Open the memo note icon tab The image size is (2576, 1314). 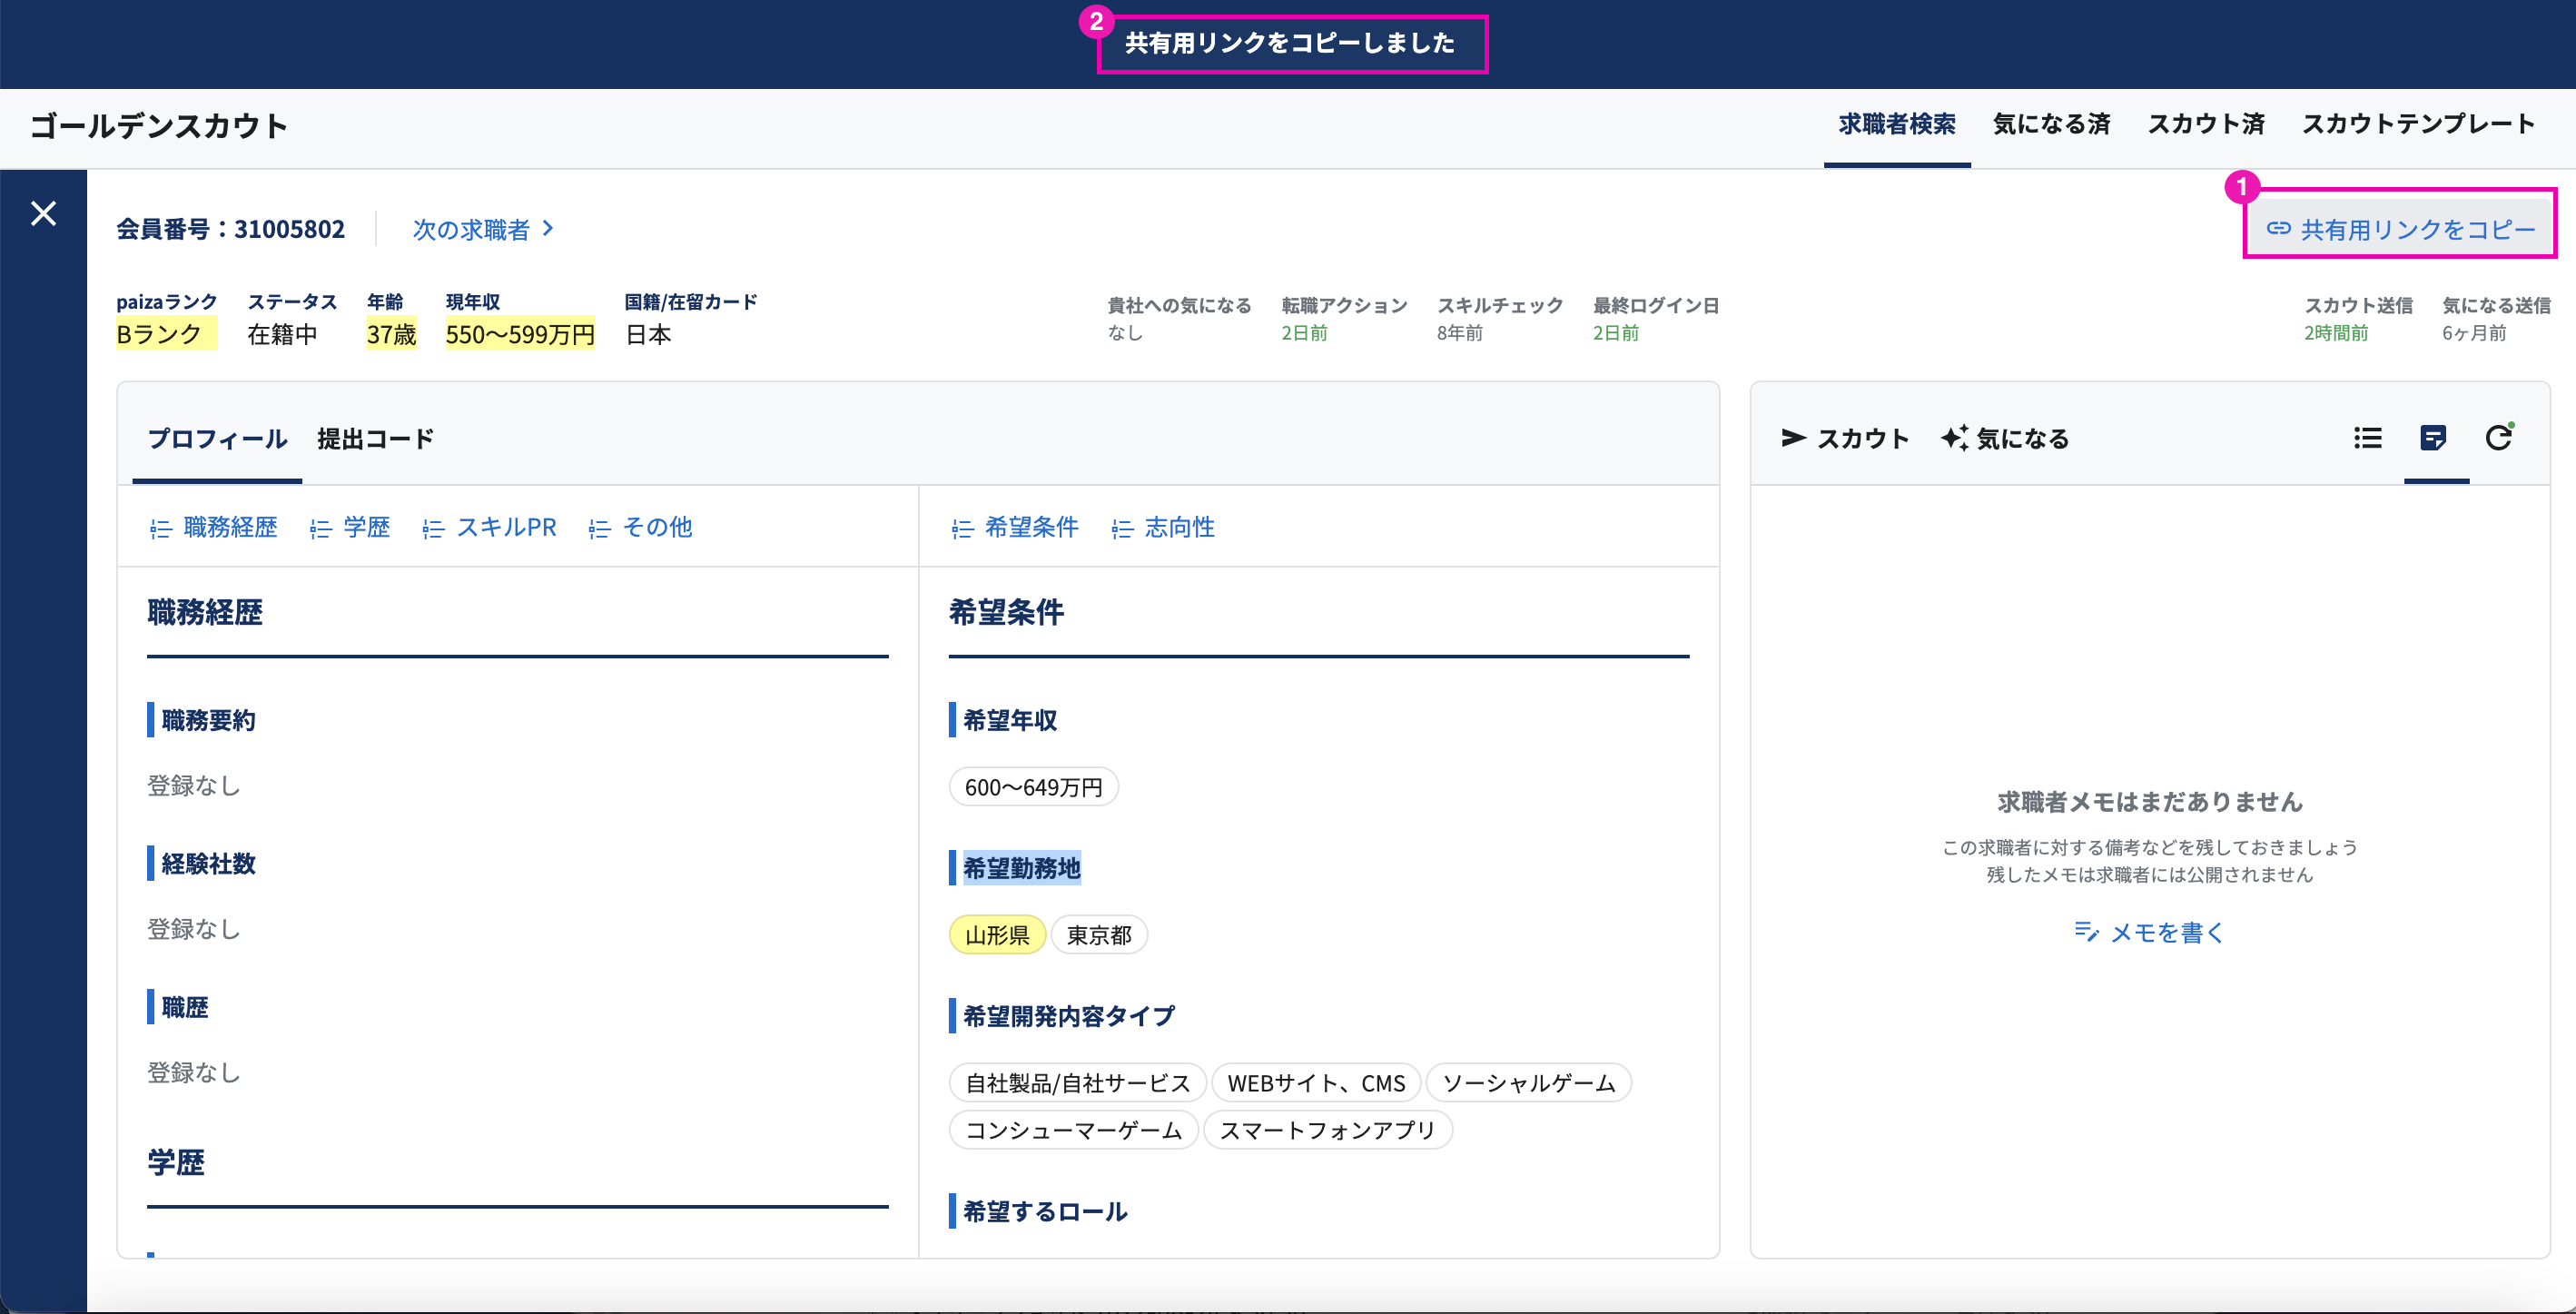pyautogui.click(x=2433, y=437)
